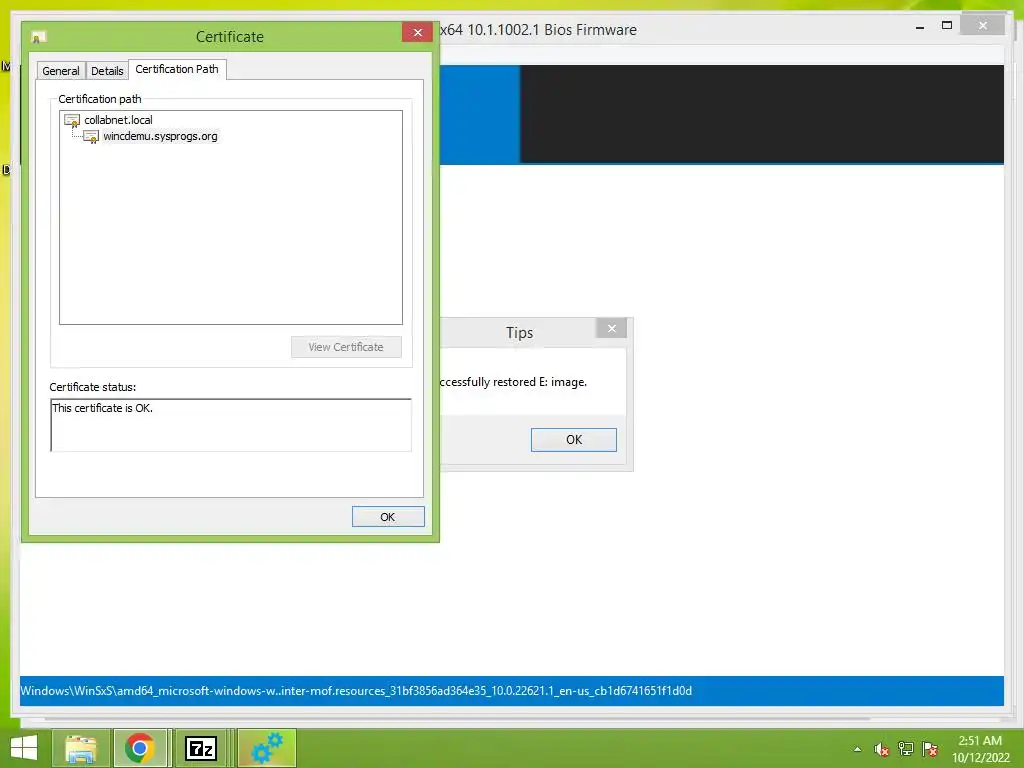Image resolution: width=1024 pixels, height=768 pixels.
Task: Show hidden tray icons arrow
Action: point(857,749)
